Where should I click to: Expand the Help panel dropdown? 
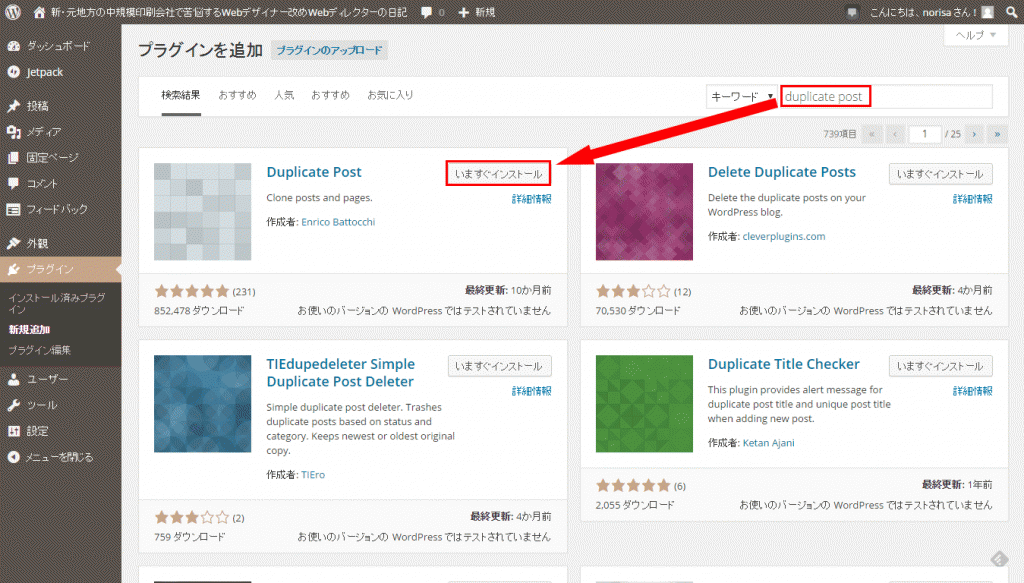pyautogui.click(x=975, y=35)
